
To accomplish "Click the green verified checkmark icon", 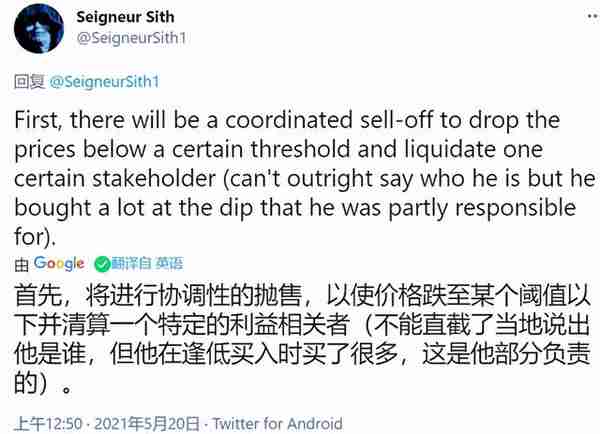I will coord(102,264).
